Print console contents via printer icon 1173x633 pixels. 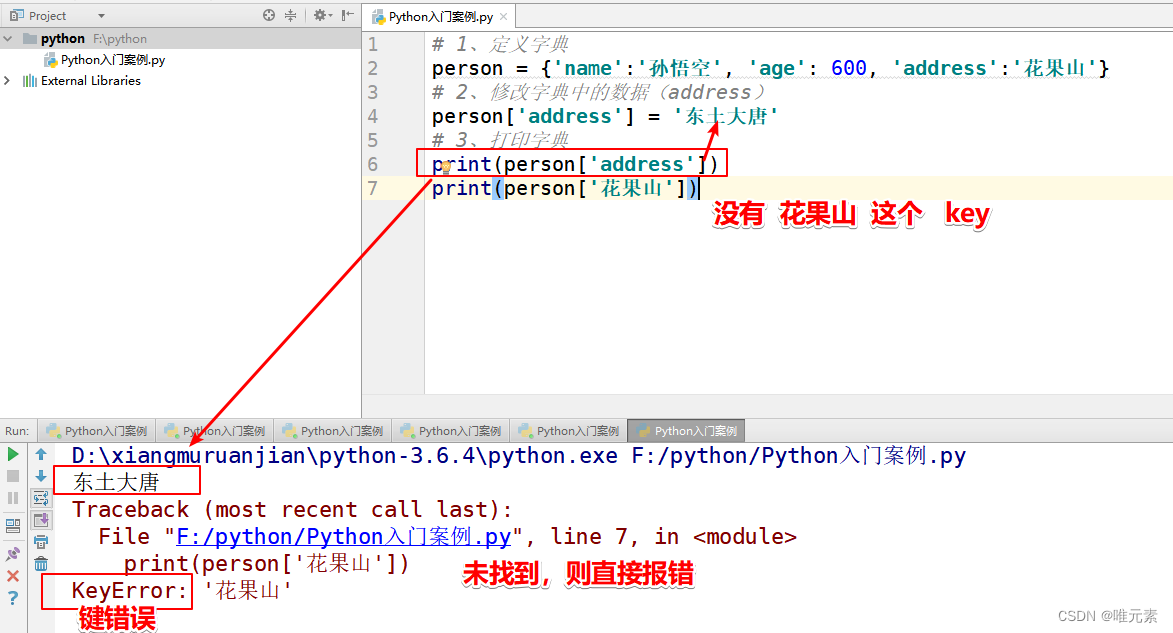(39, 544)
